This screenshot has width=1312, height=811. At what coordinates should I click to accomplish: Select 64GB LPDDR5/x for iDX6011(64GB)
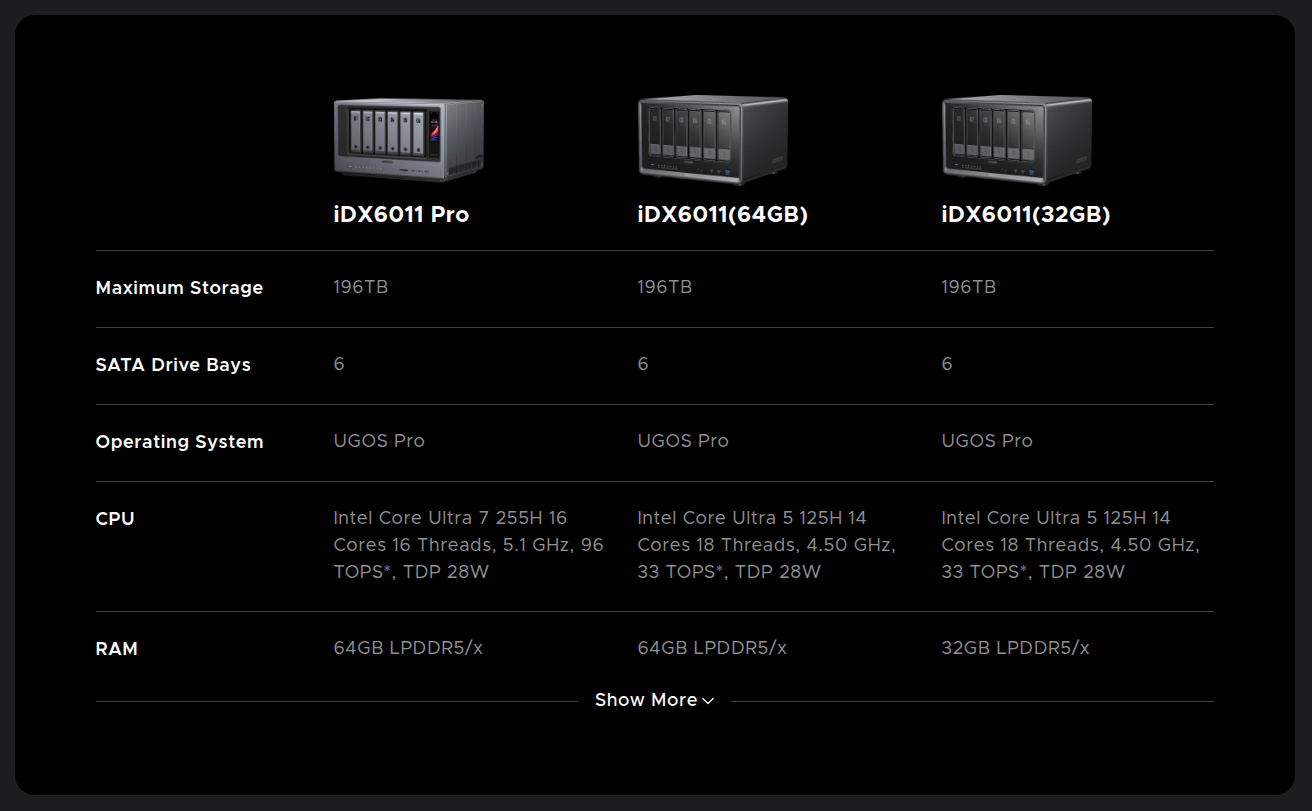click(x=712, y=648)
